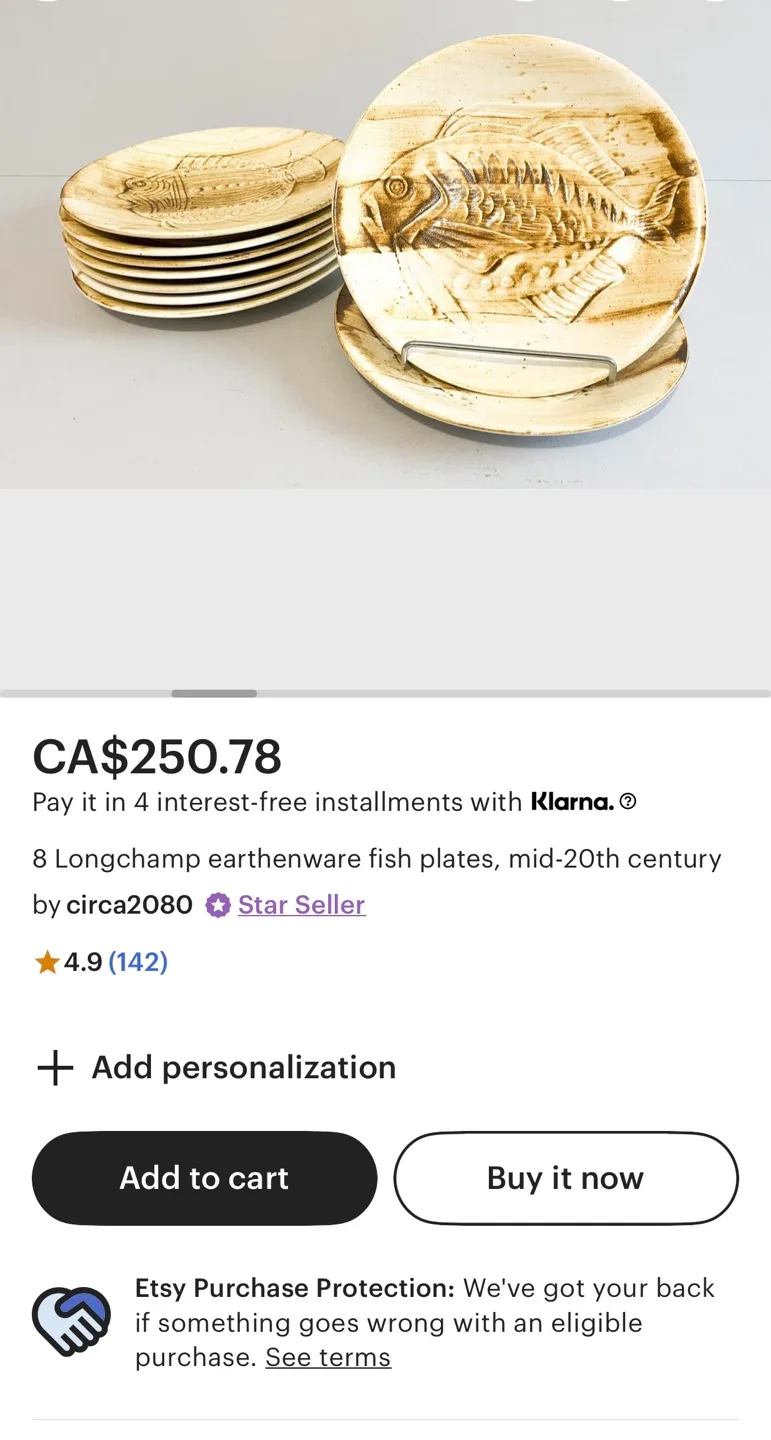Image resolution: width=771 pixels, height=1440 pixels.
Task: Click the purple Star Seller badge icon
Action: [x=217, y=905]
